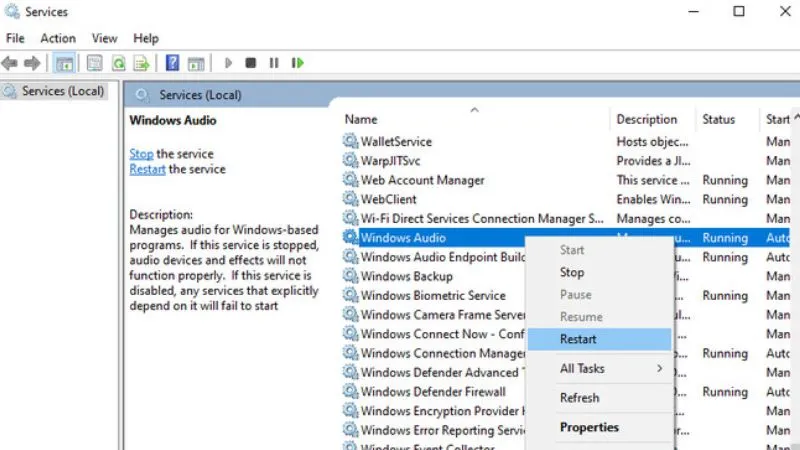Viewport: 800px width, 450px height.
Task: Select the WalletService row
Action: [x=396, y=142]
